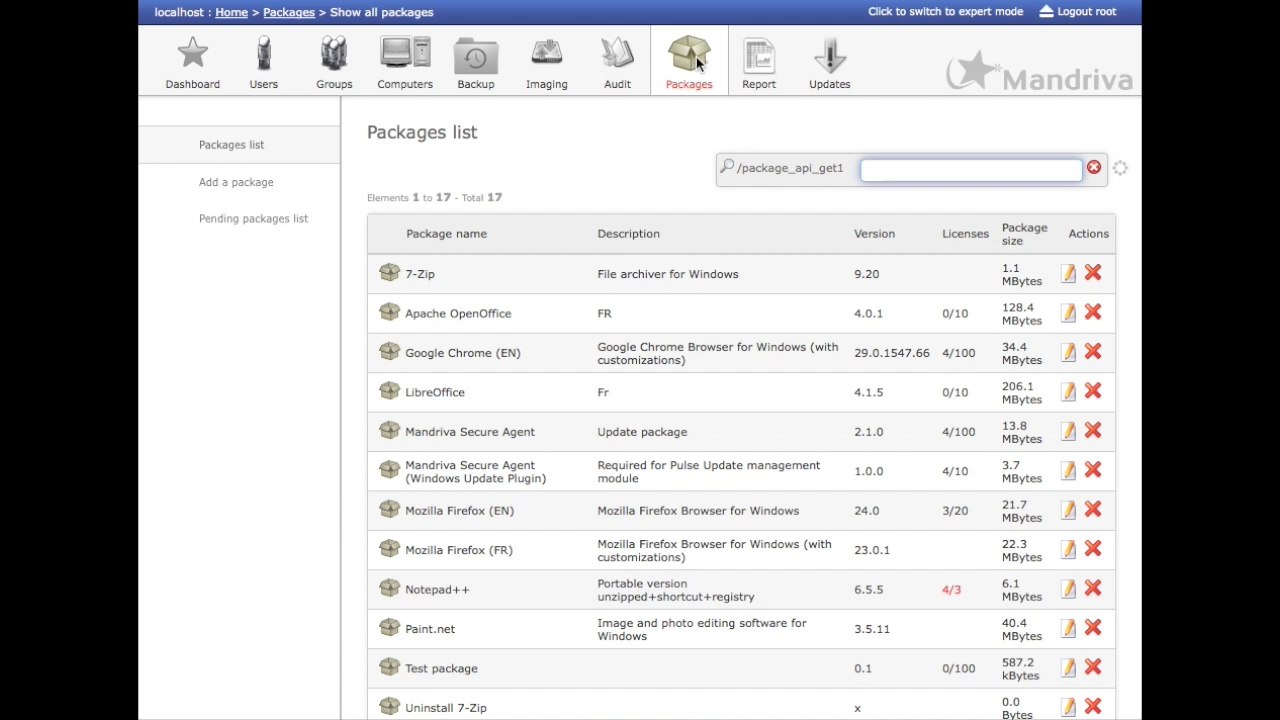Image resolution: width=1280 pixels, height=720 pixels.
Task: Click version 29.0.1547.66 cell
Action: 891,353
